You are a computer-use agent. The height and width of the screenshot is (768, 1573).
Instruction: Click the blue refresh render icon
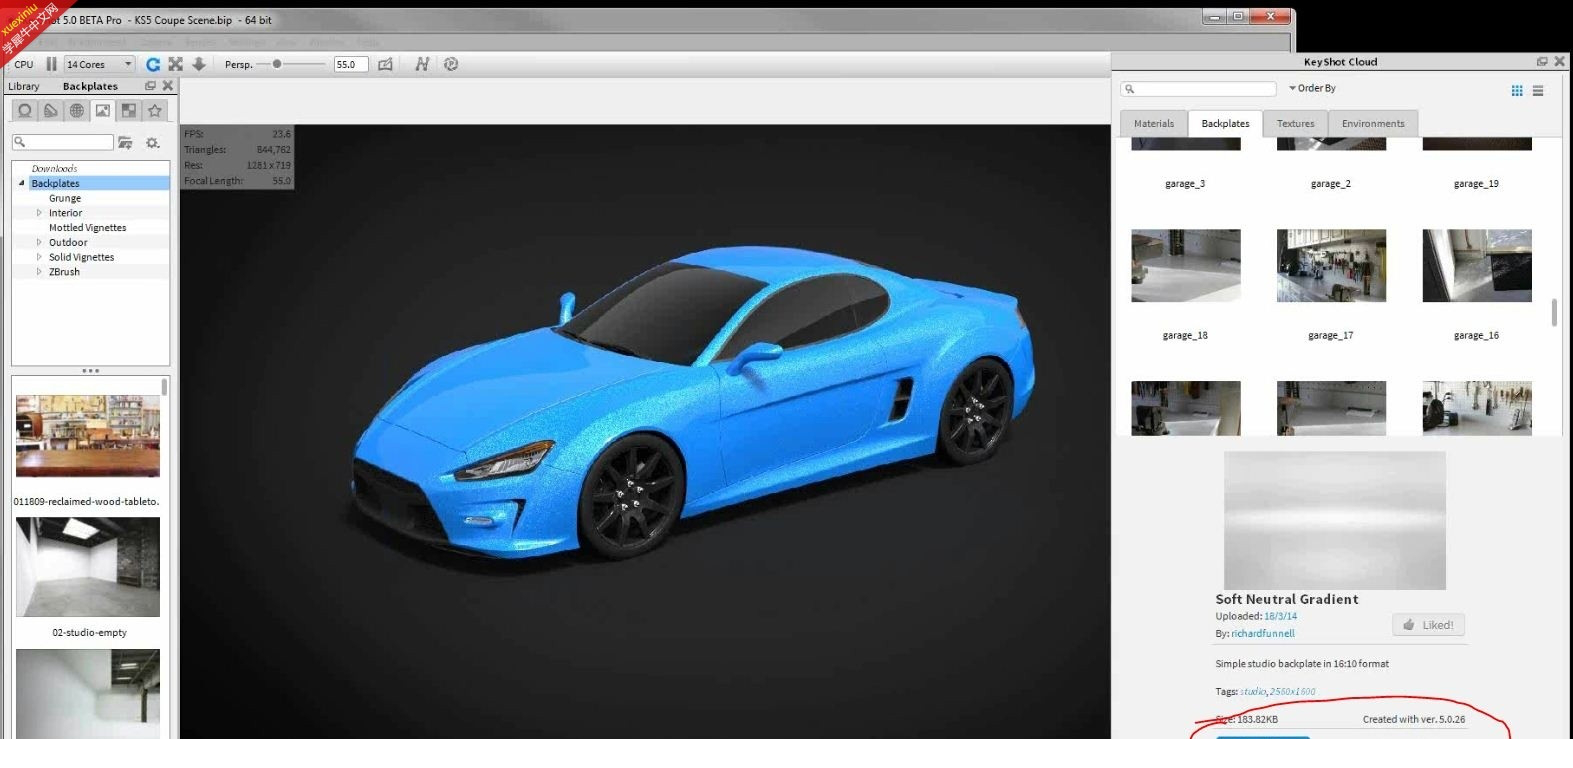coord(153,64)
